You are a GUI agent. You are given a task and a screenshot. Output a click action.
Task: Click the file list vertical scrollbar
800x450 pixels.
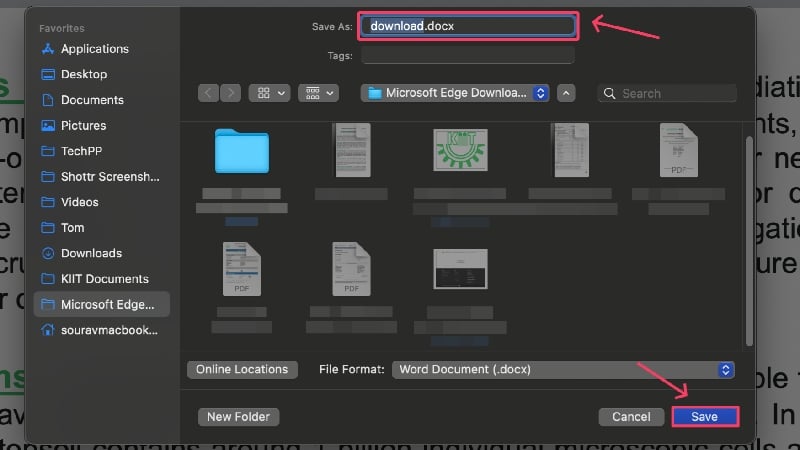tap(749, 241)
